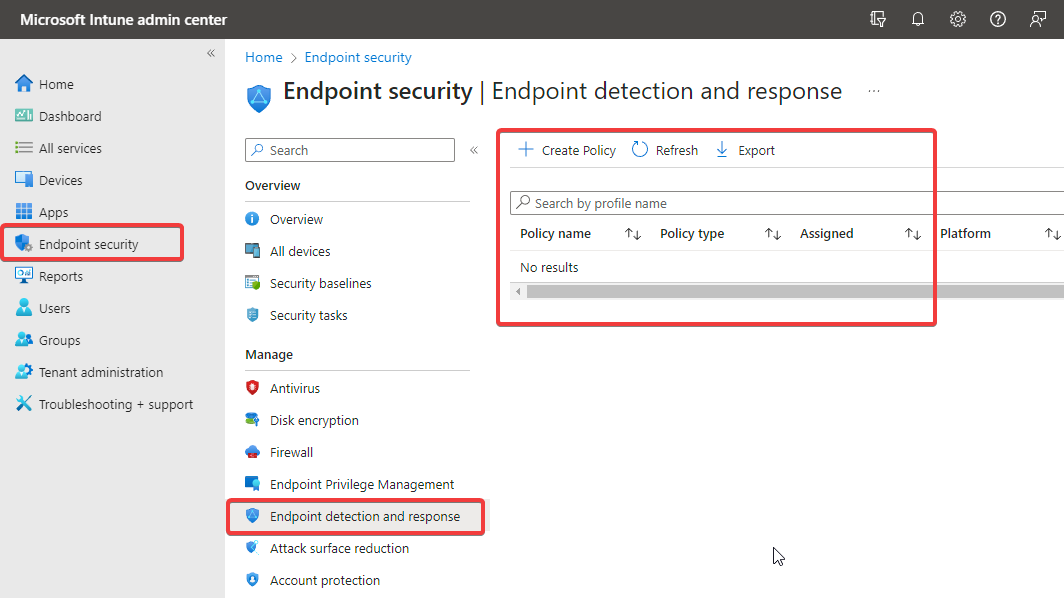The image size is (1064, 598).
Task: Open the settings gear in the top bar
Action: [x=957, y=19]
